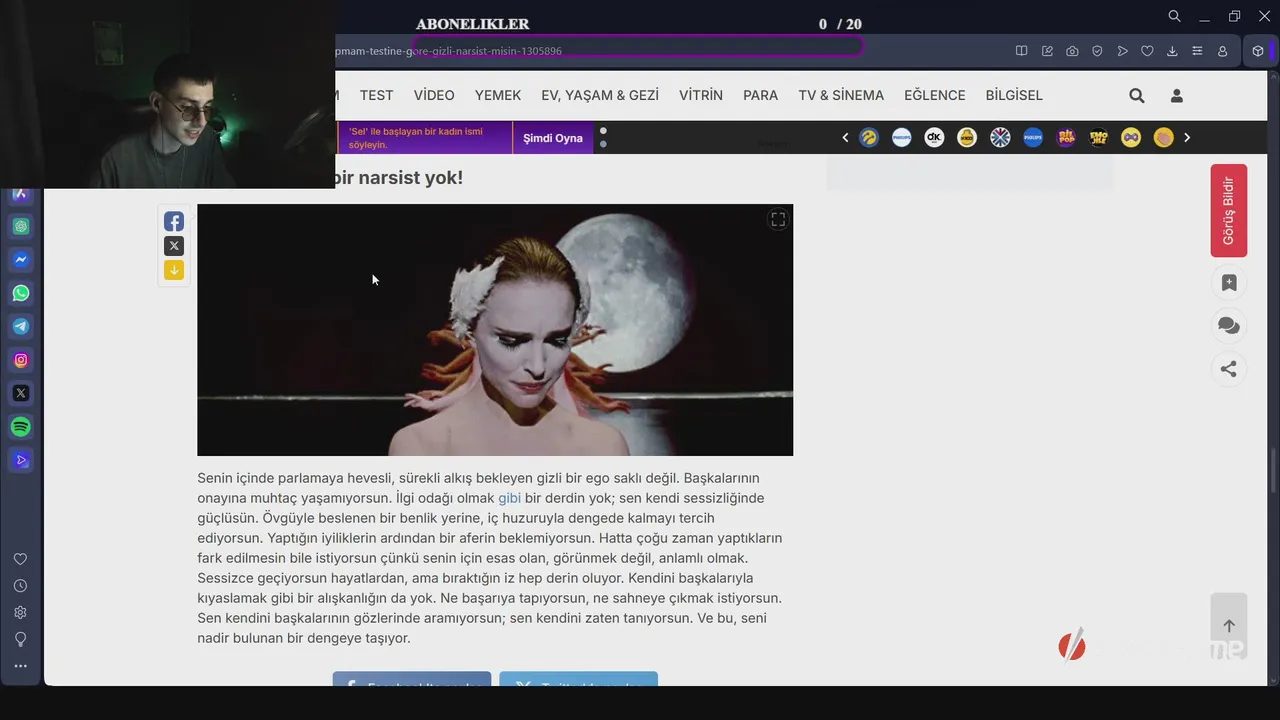Open the BİLGİSEL menu item
The image size is (1280, 720).
click(x=1014, y=95)
